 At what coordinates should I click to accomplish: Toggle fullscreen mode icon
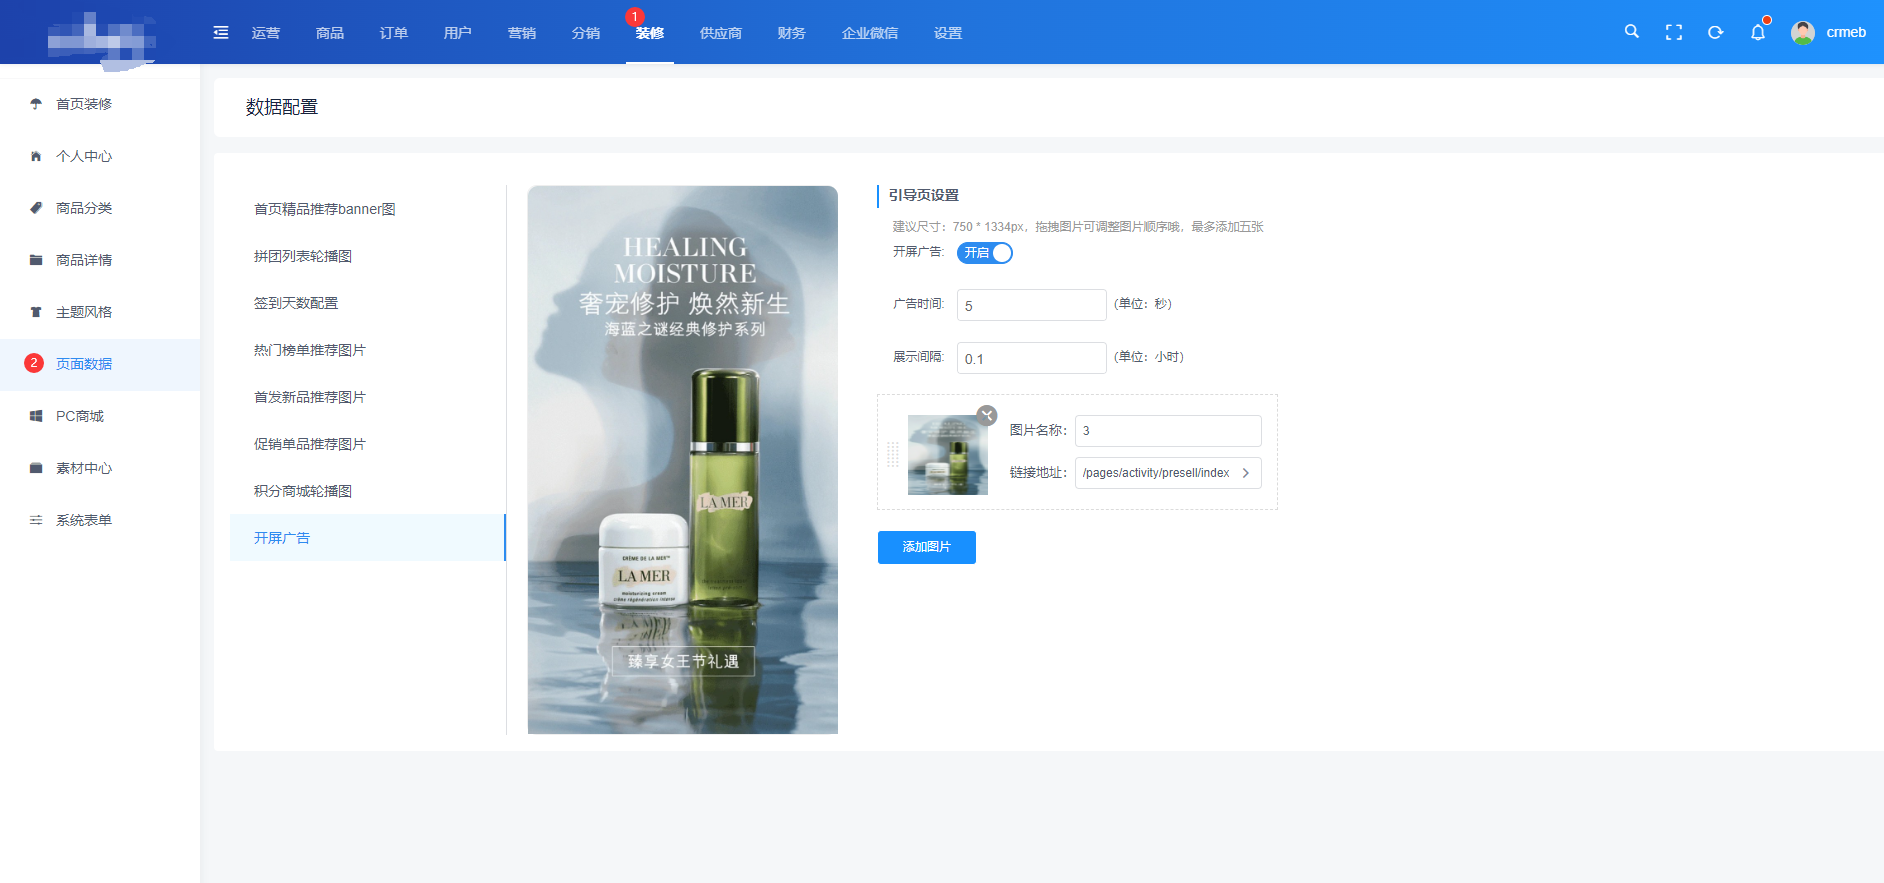pos(1674,32)
